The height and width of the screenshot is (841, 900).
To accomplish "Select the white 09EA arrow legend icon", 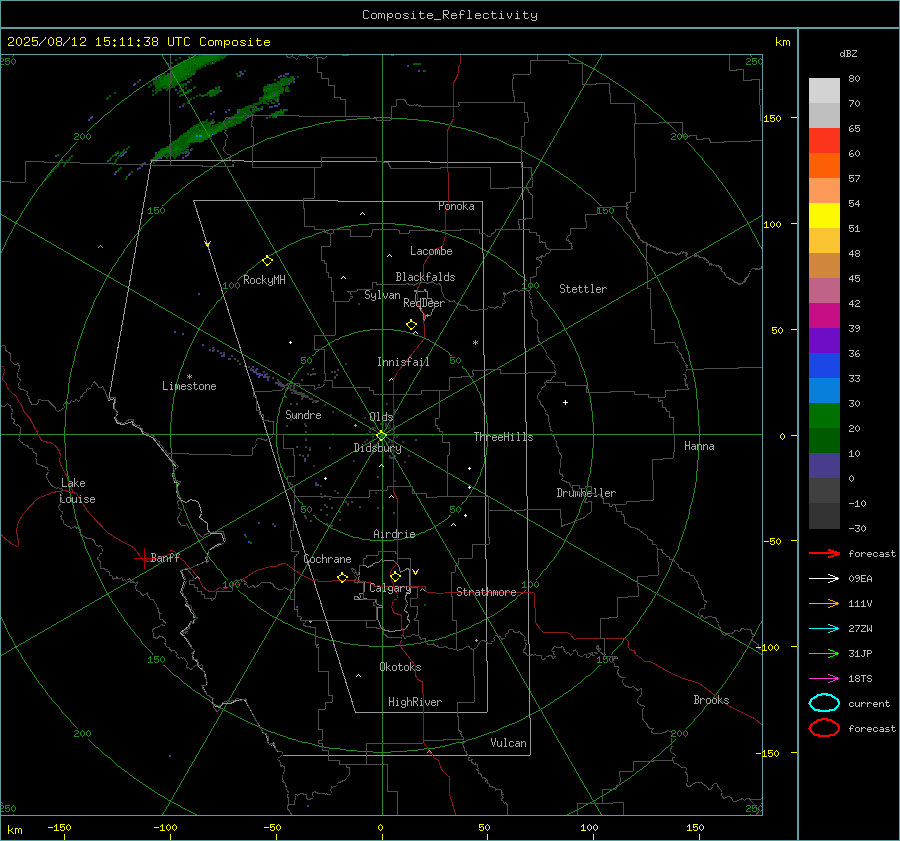I will point(824,579).
